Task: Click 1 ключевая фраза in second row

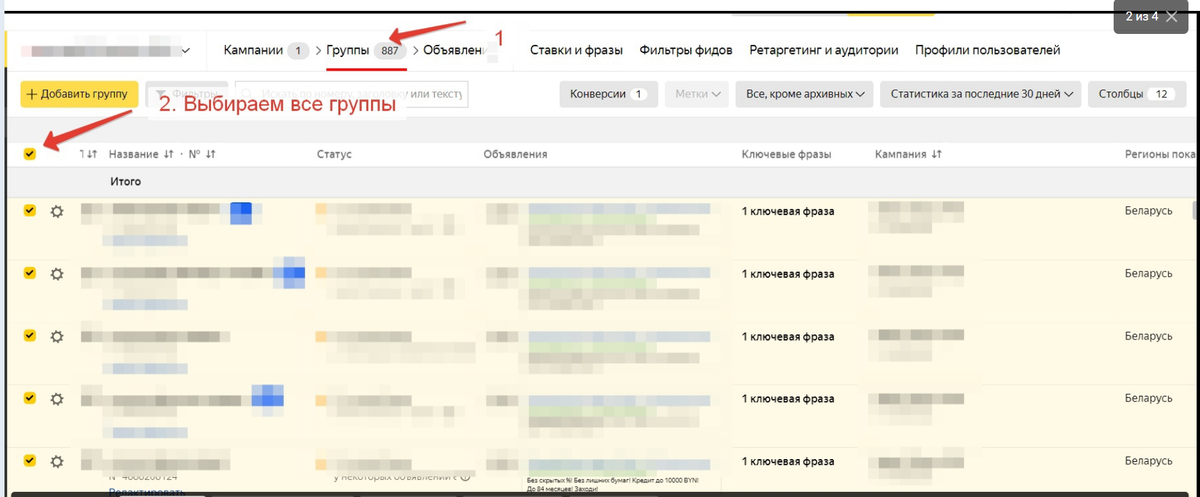Action: pos(787,273)
